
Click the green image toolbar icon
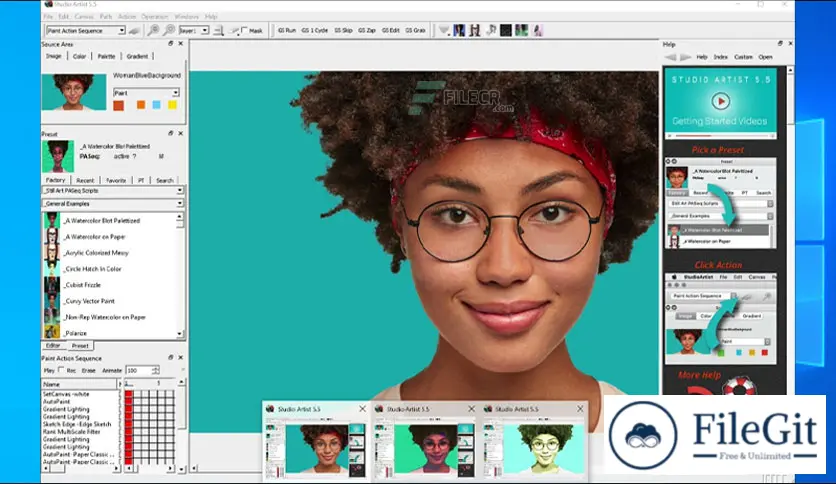pyautogui.click(x=521, y=30)
